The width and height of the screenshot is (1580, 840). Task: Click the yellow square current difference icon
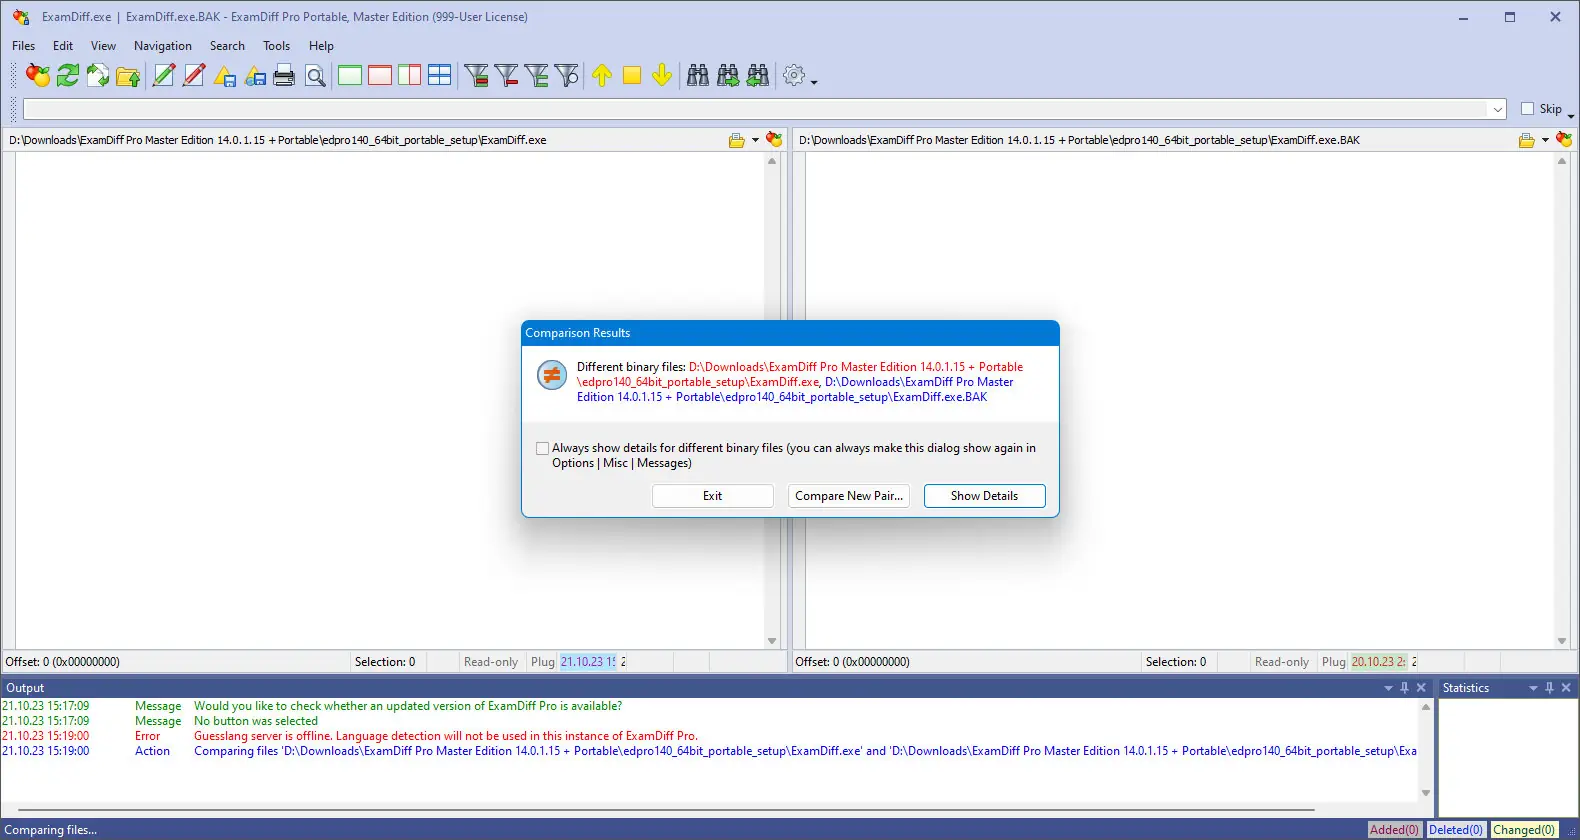pyautogui.click(x=632, y=75)
